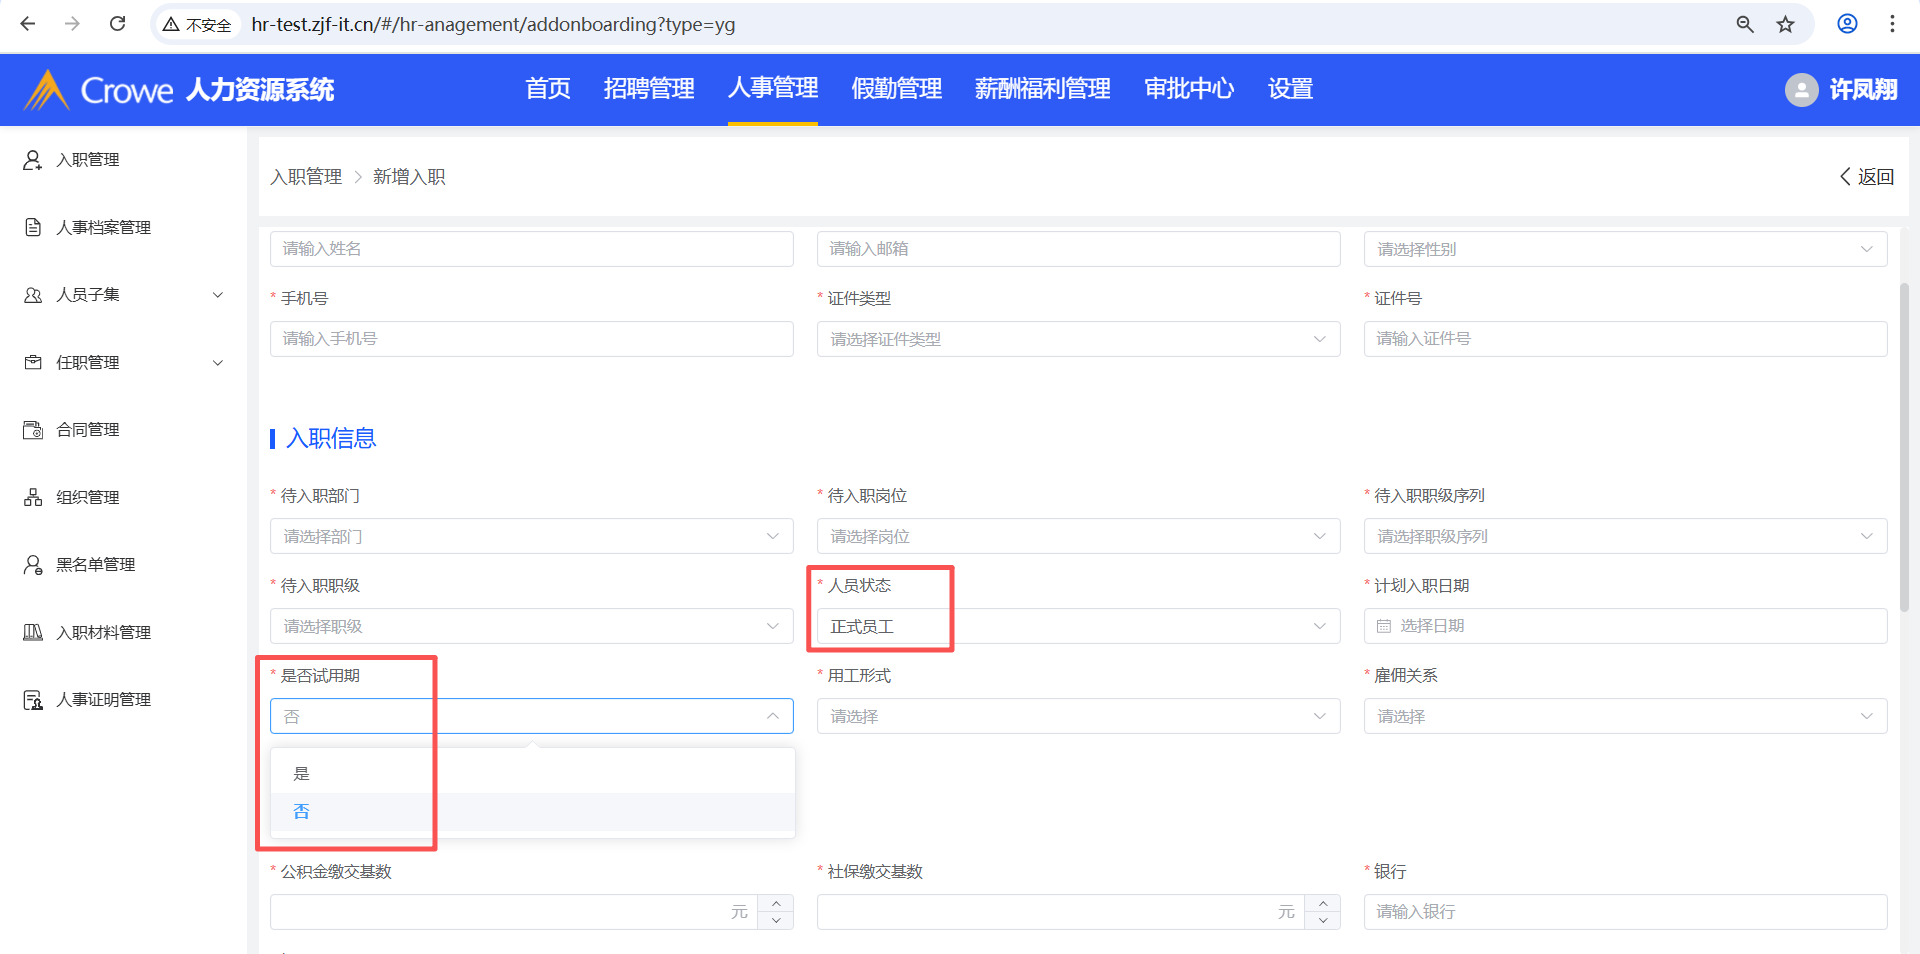Screen dimensions: 1920x954
Task: Expand the 人员子集 sidebar submenu
Action: 218,295
